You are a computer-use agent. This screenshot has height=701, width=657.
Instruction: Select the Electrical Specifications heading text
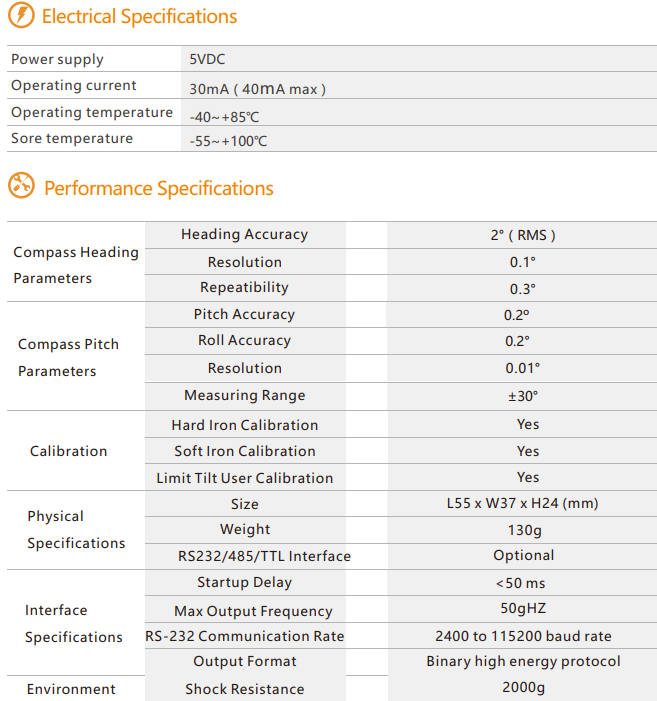139,17
